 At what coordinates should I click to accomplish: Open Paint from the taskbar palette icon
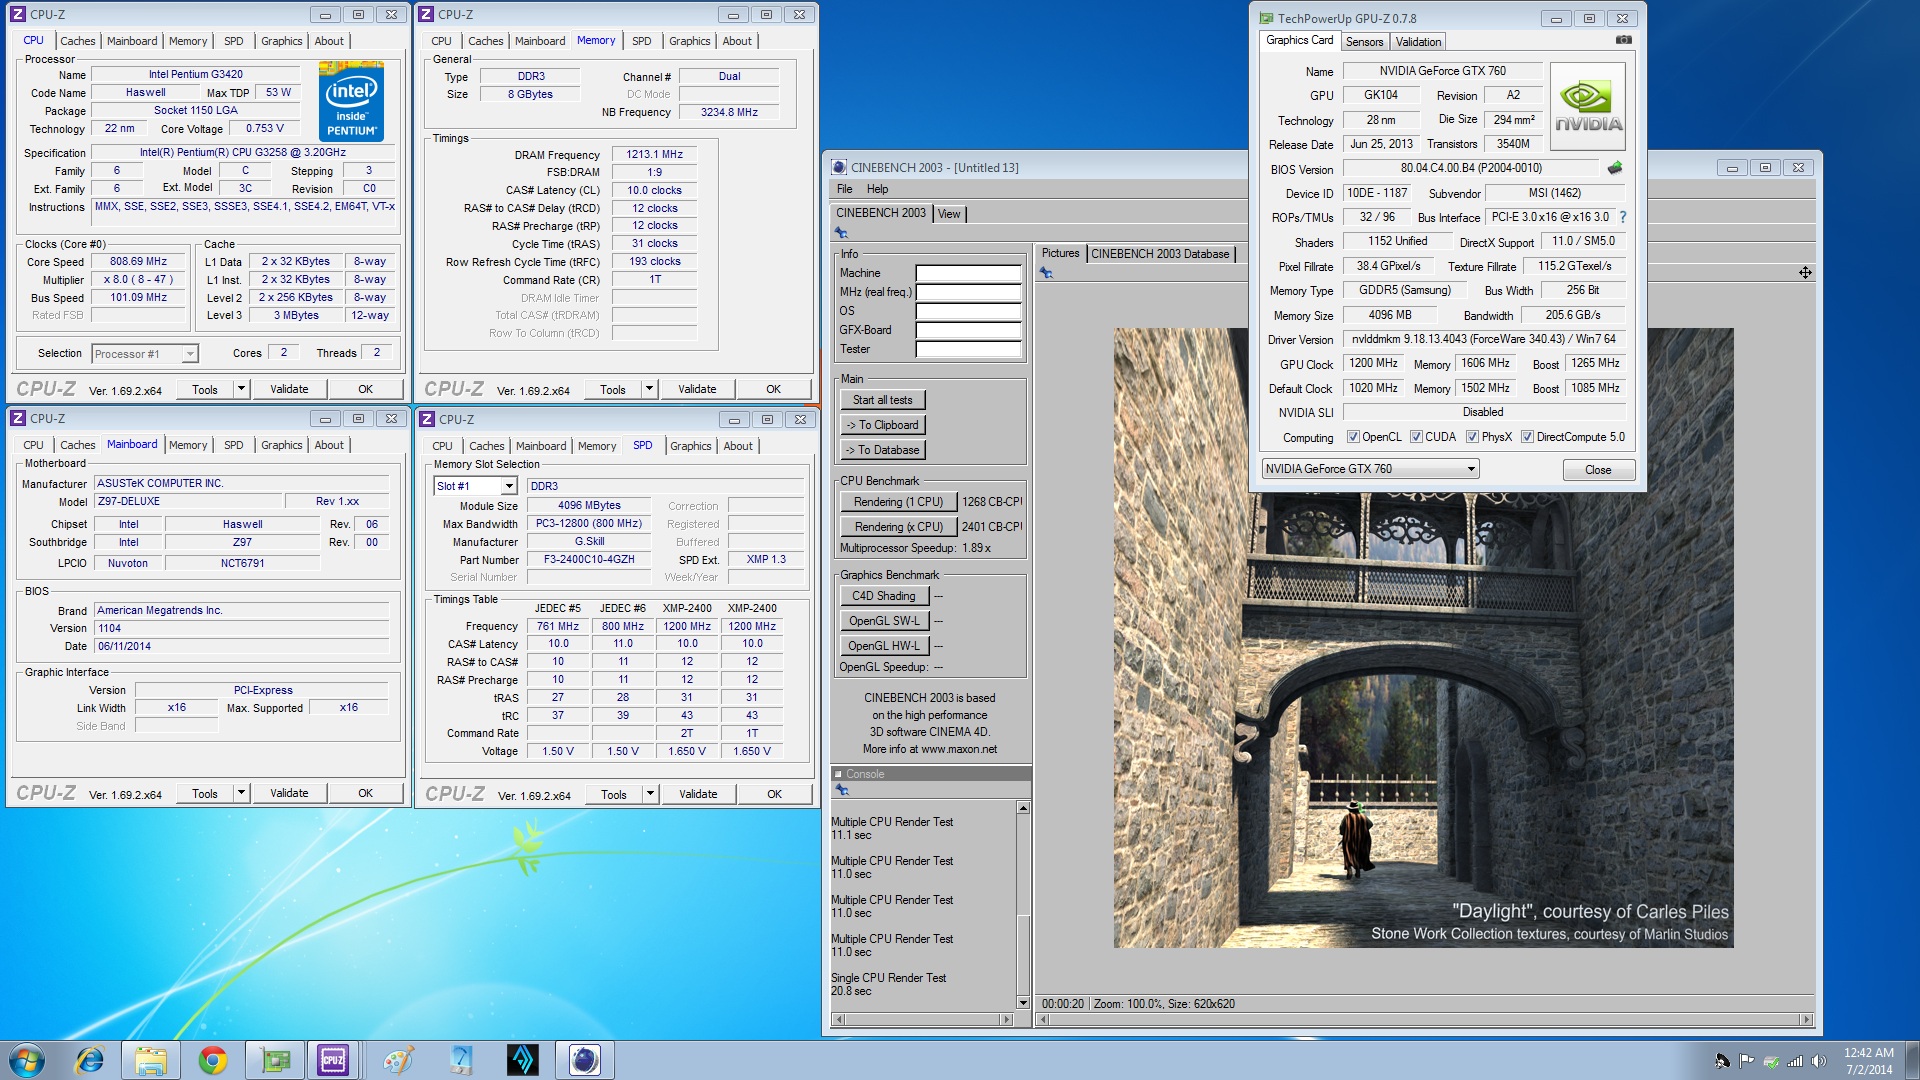coord(398,1060)
